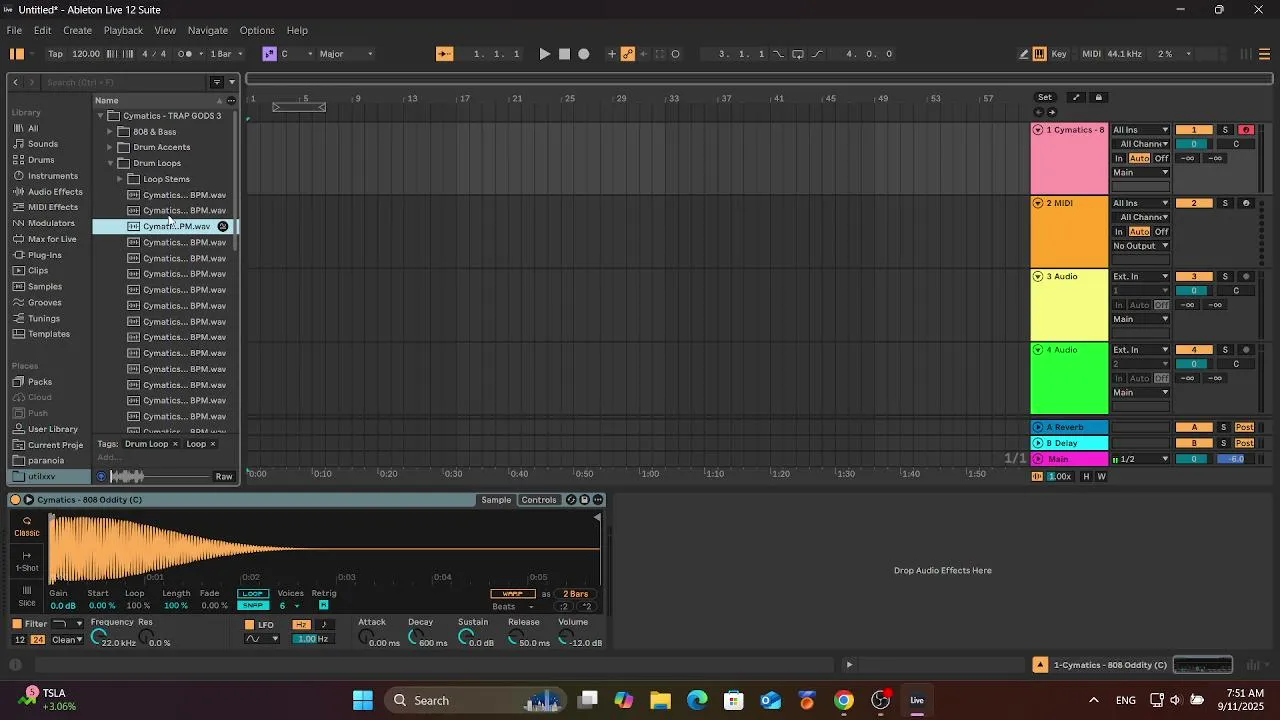The width and height of the screenshot is (1280, 720).
Task: Disarm track 1 Cymatics record button
Action: point(1246,130)
